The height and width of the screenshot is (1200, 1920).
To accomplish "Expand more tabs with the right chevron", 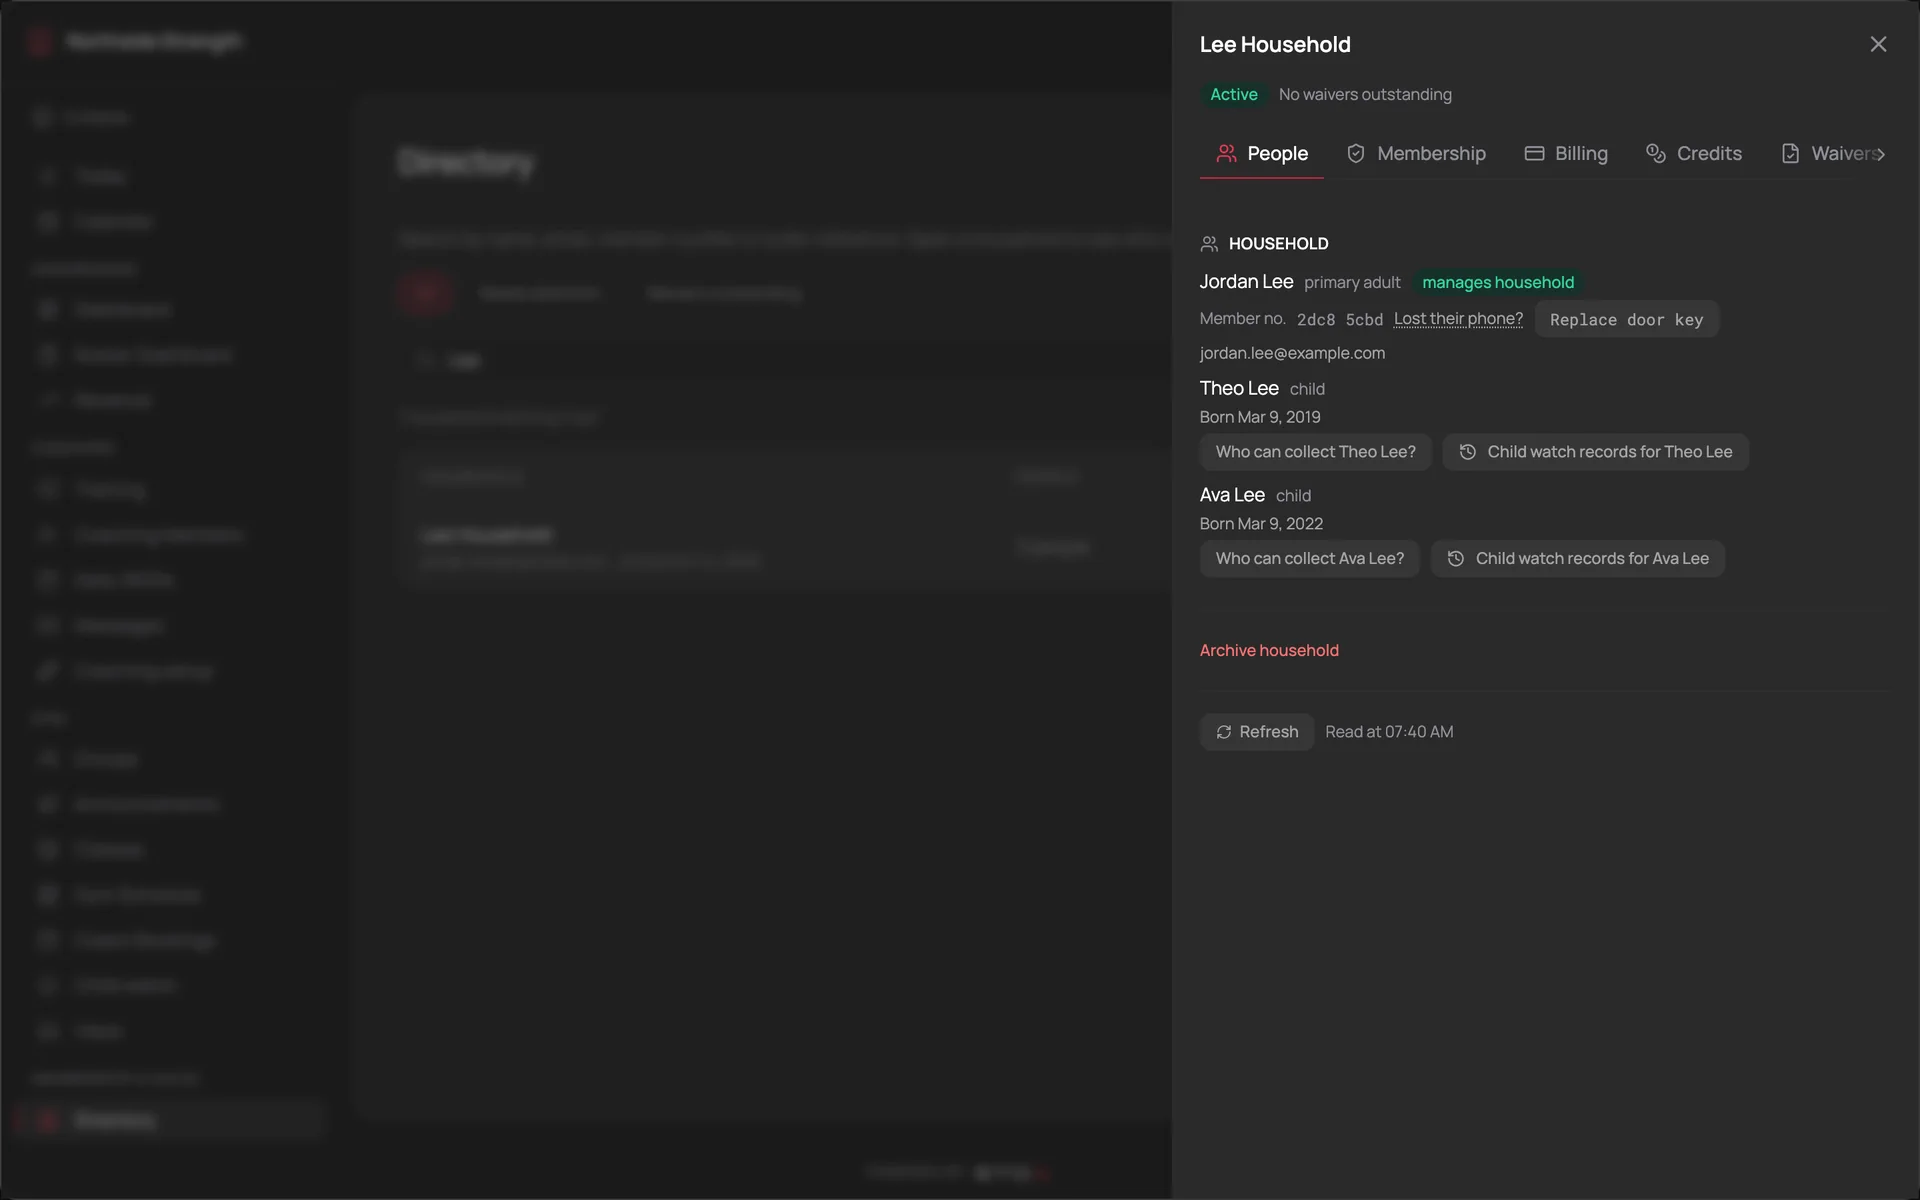I will tap(1881, 154).
